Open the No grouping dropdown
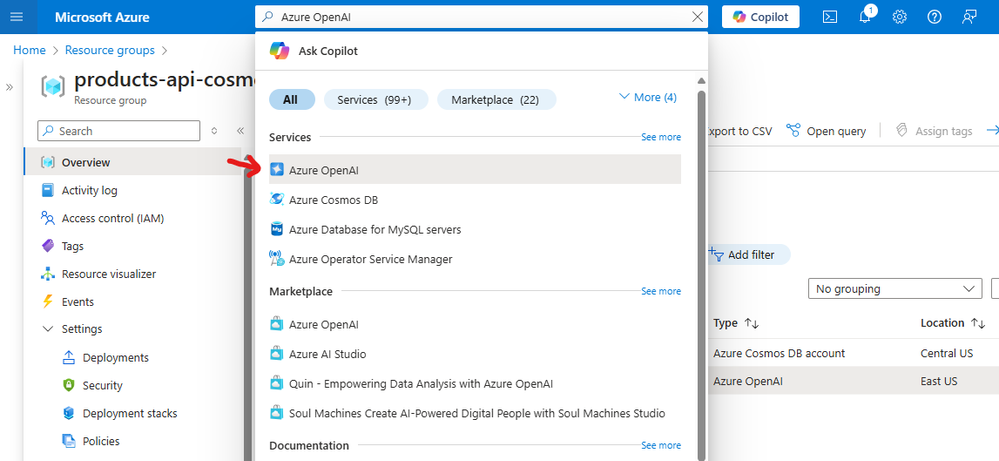The height and width of the screenshot is (461, 999). 895,288
